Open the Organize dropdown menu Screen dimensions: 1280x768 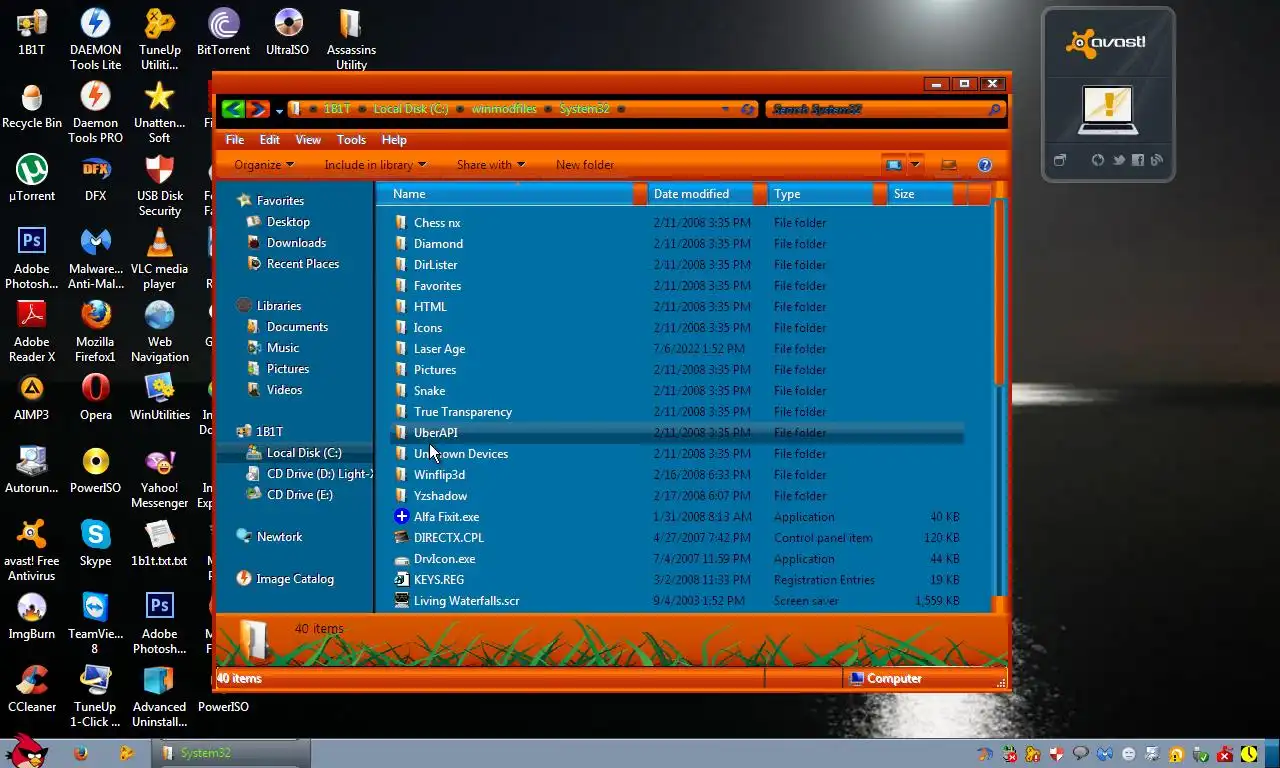tap(264, 165)
